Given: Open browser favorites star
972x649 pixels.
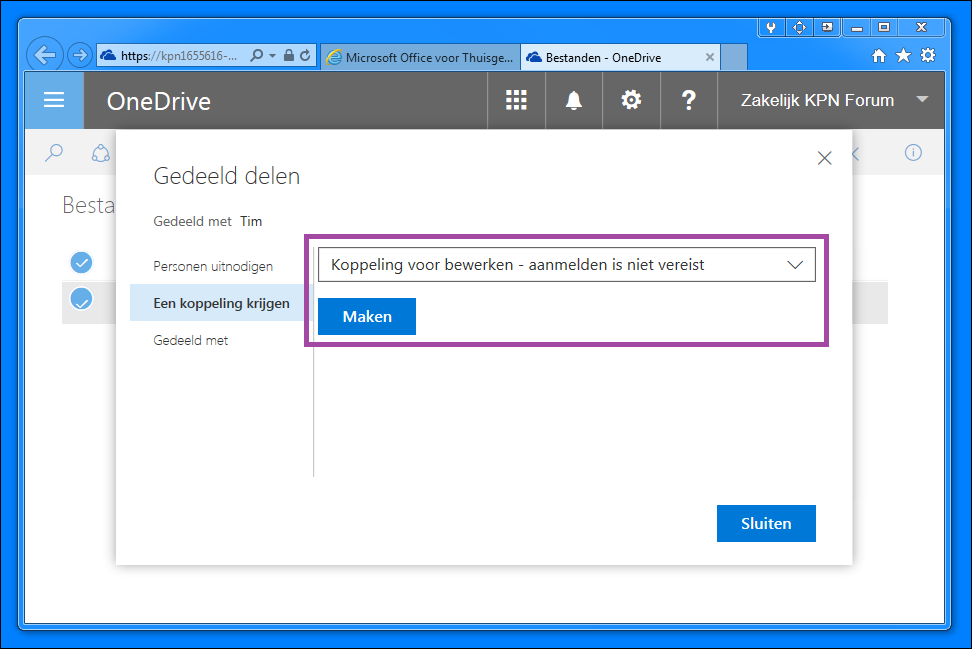Looking at the screenshot, I should coord(903,55).
